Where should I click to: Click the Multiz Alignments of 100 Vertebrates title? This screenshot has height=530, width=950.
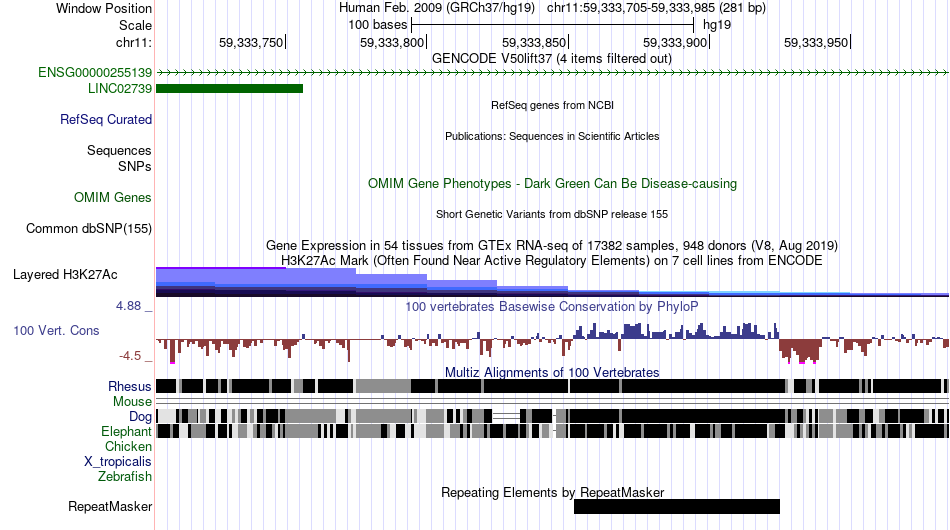pyautogui.click(x=552, y=373)
